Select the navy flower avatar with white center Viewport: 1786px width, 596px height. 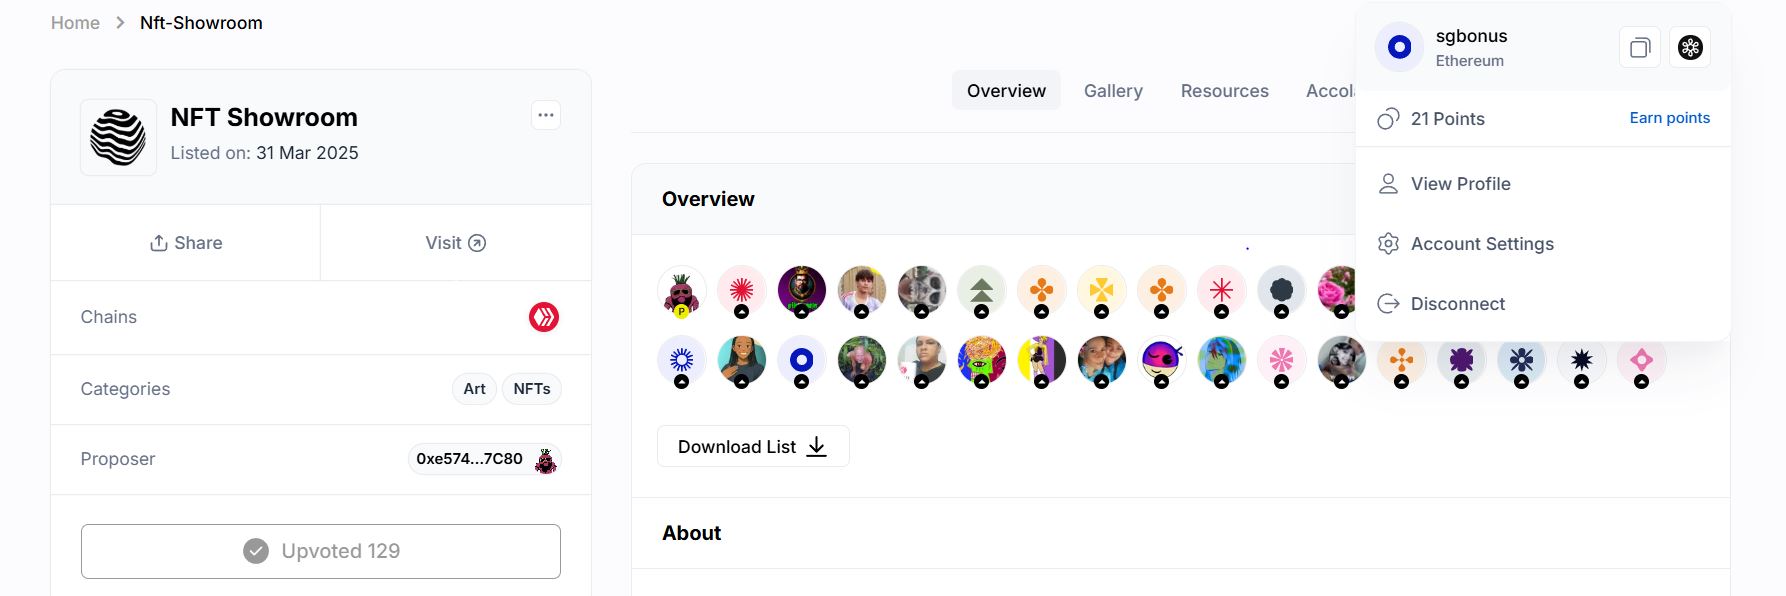pos(1522,361)
